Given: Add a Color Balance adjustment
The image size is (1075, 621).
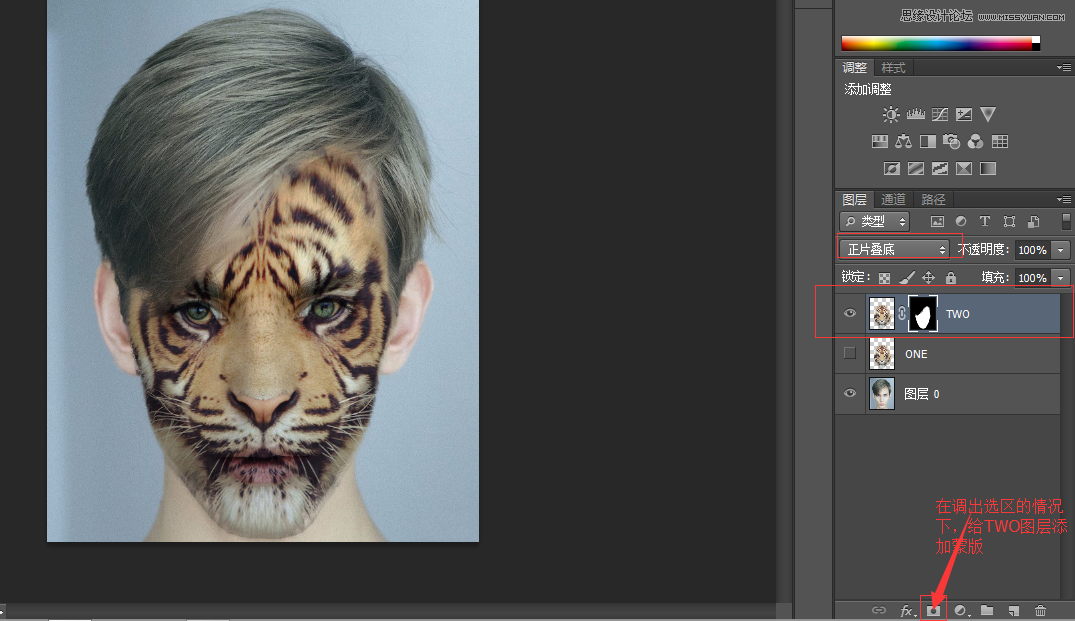Looking at the screenshot, I should 904,142.
